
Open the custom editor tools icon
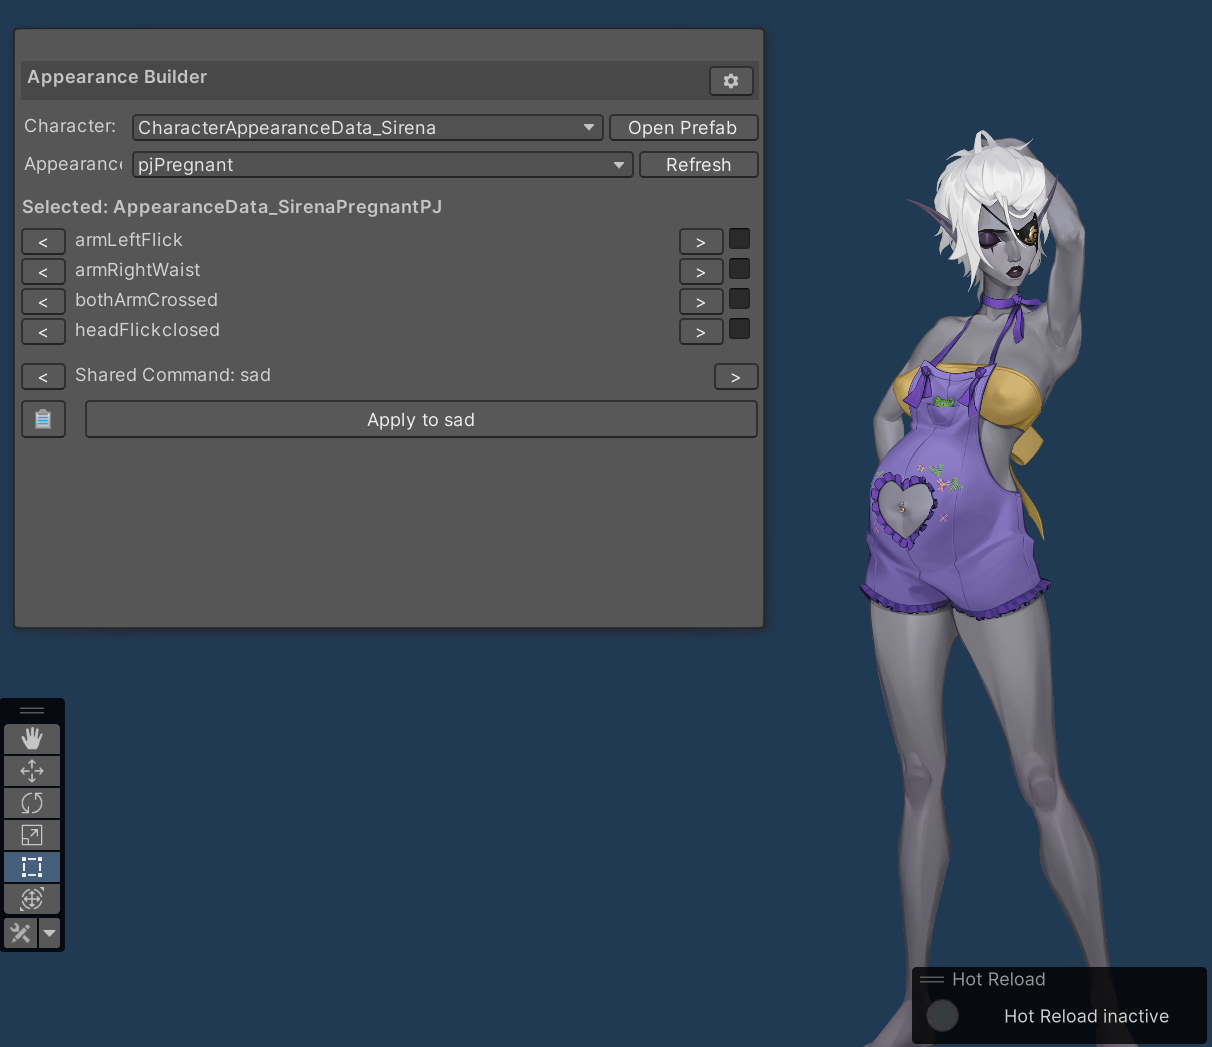(x=20, y=933)
